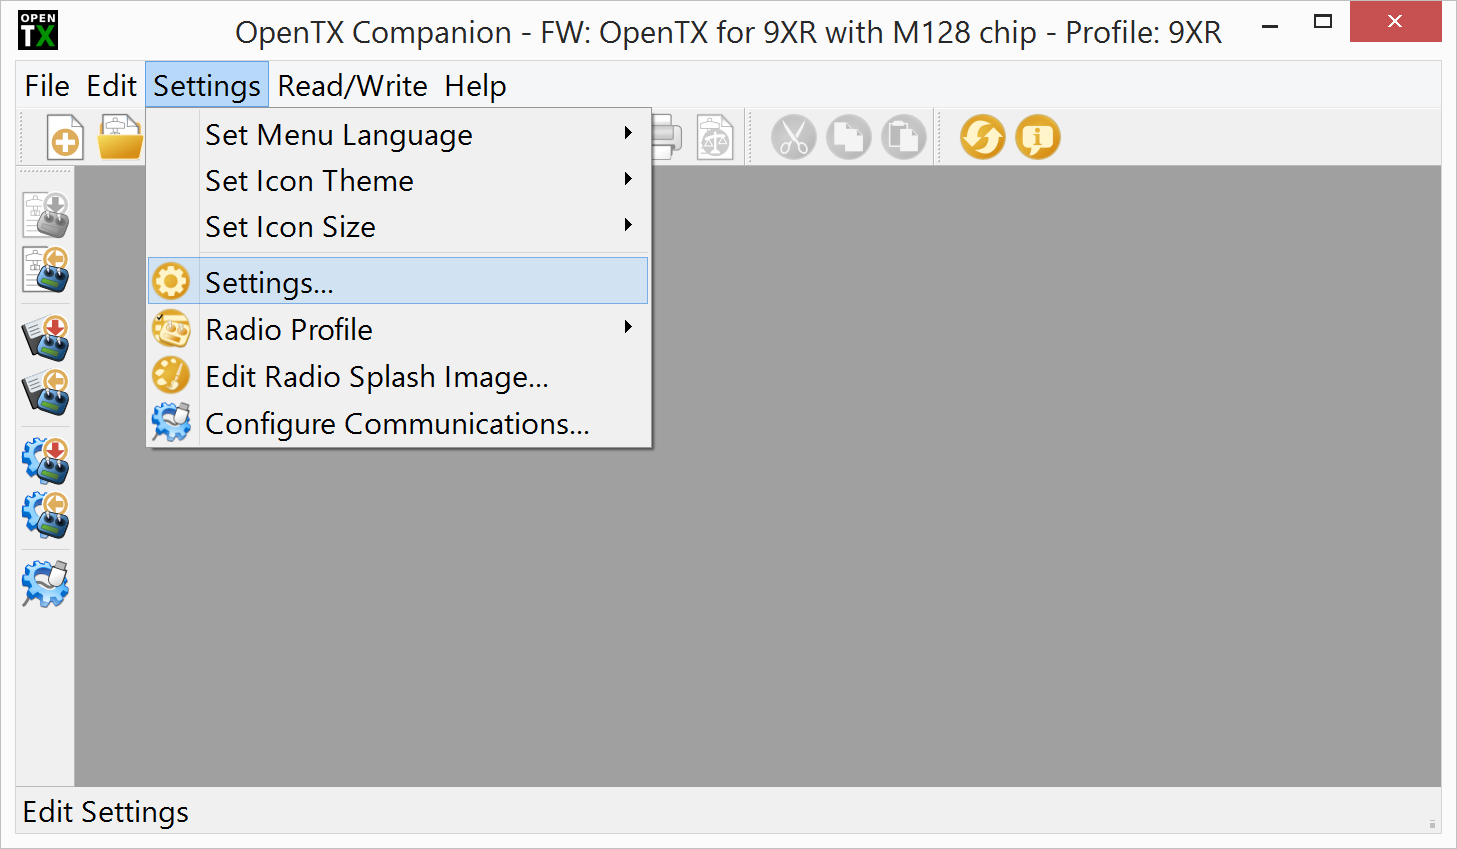
Task: Click the gear icon with orange left arrow
Action: tap(46, 515)
